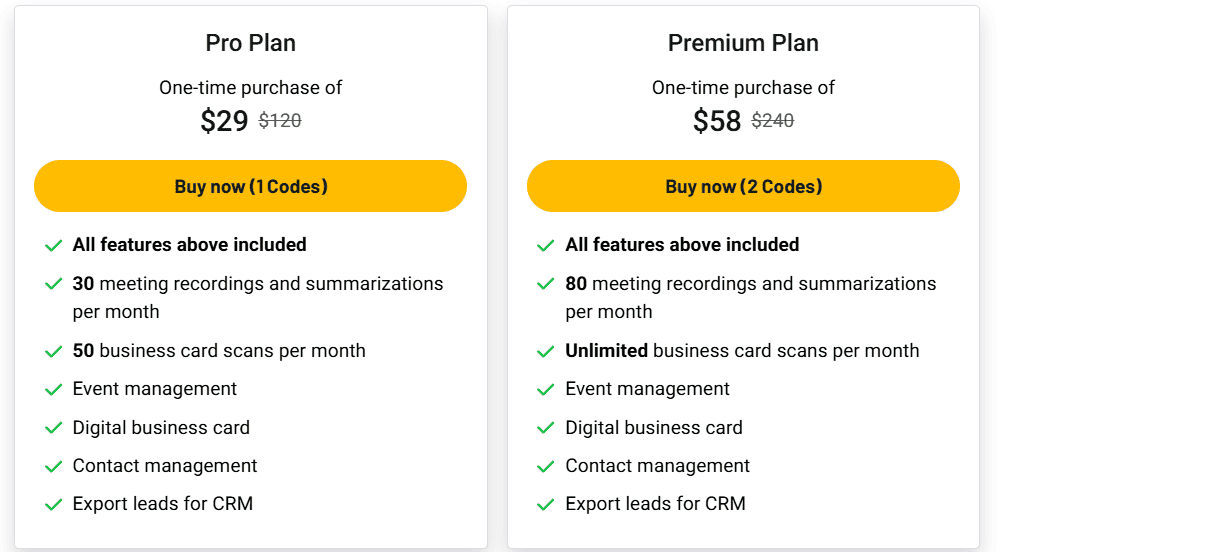Click Premium Plan Export leads checkmark
Viewport: 1230px width, 552px height.
pyautogui.click(x=546, y=504)
